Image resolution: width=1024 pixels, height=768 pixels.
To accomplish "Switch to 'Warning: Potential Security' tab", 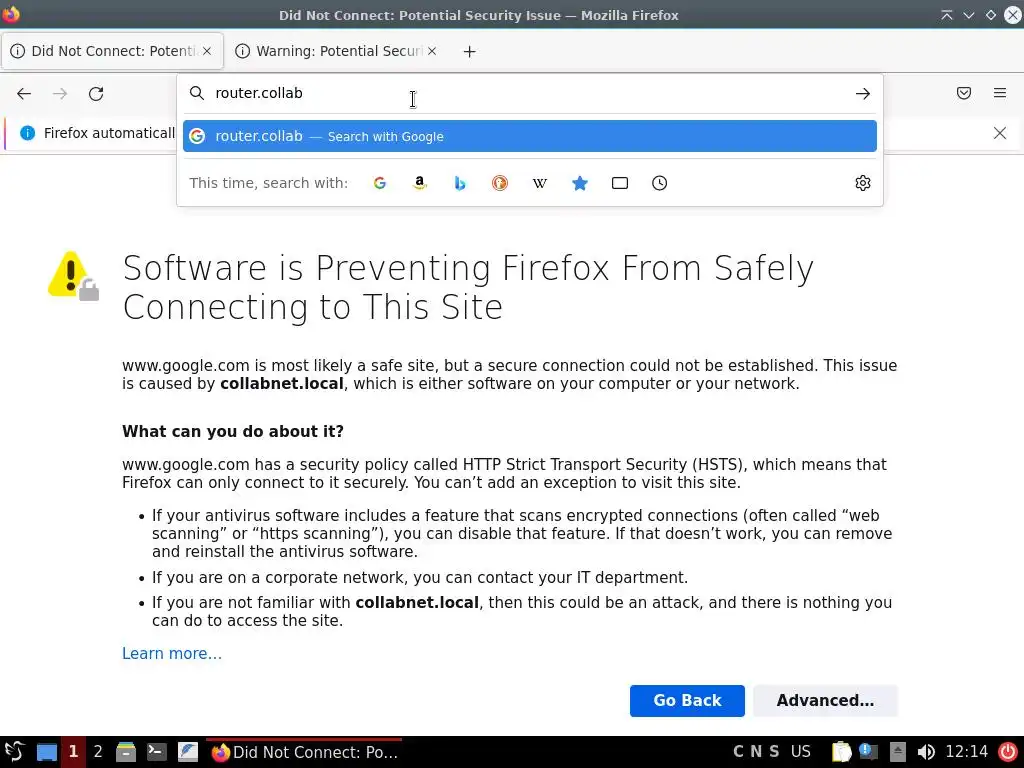I will (x=336, y=51).
